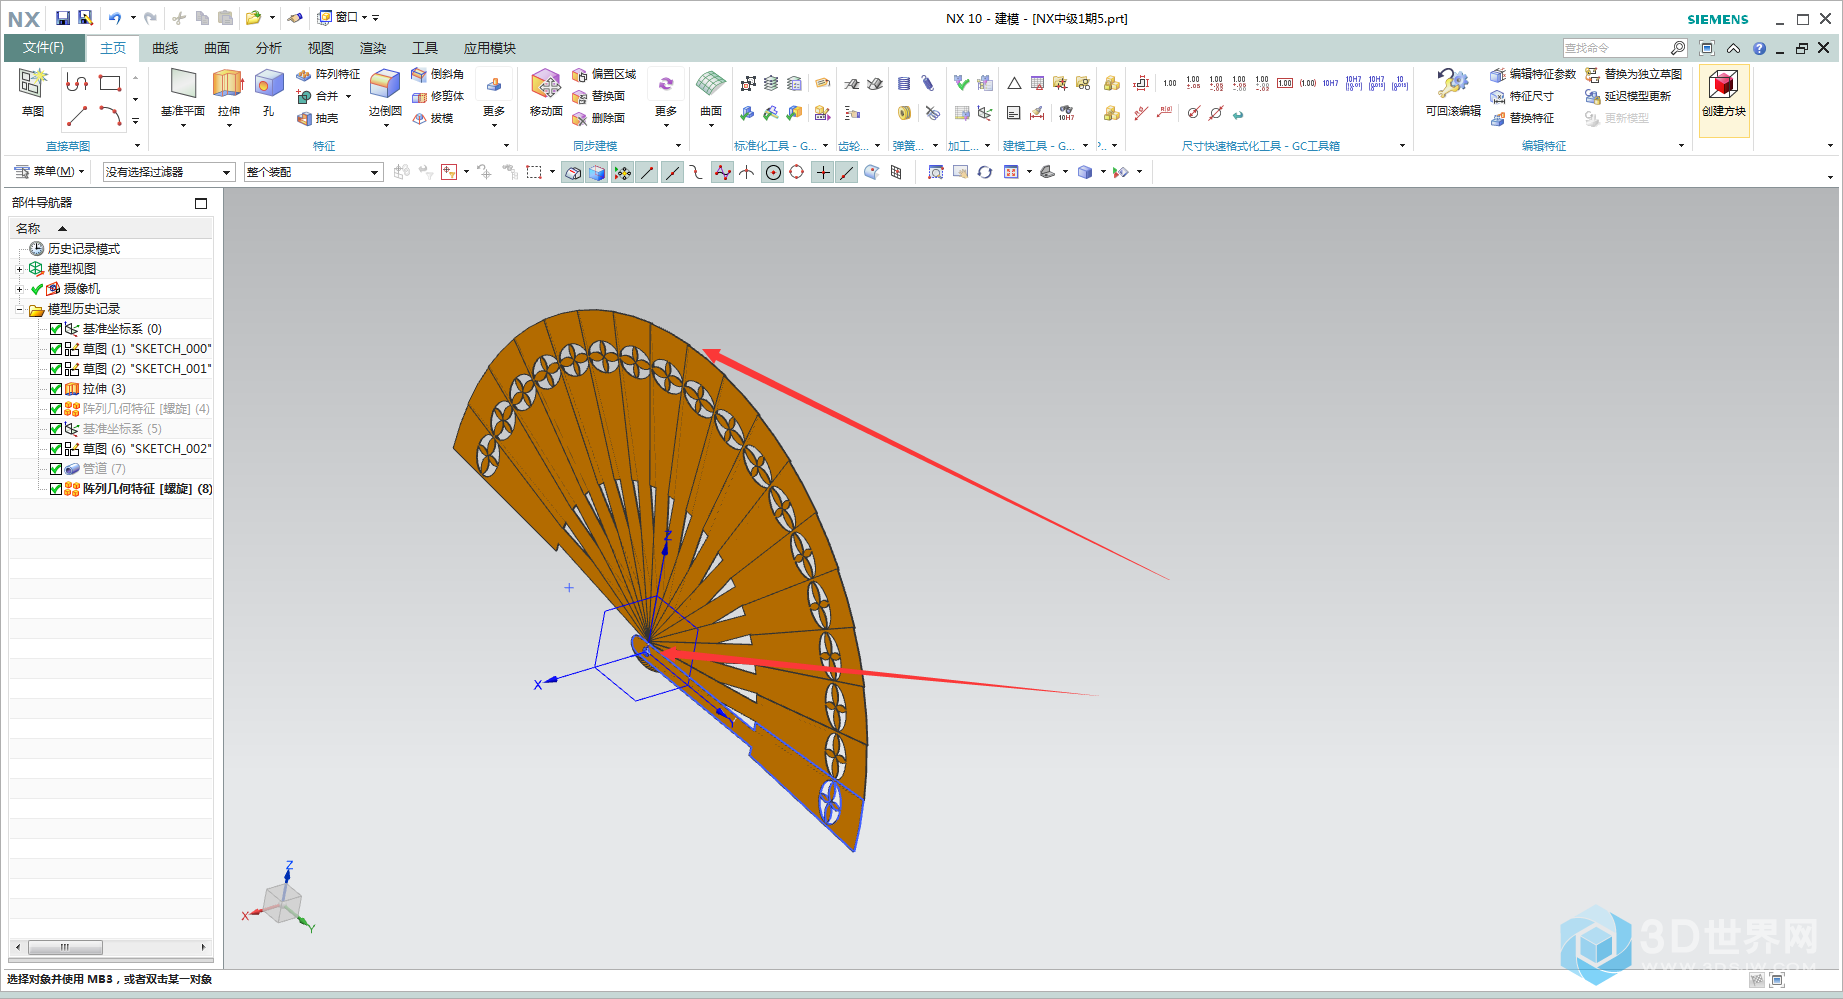Select the 倒斜角 chamfer tool
Viewport: 1843px width, 999px height.
point(438,75)
